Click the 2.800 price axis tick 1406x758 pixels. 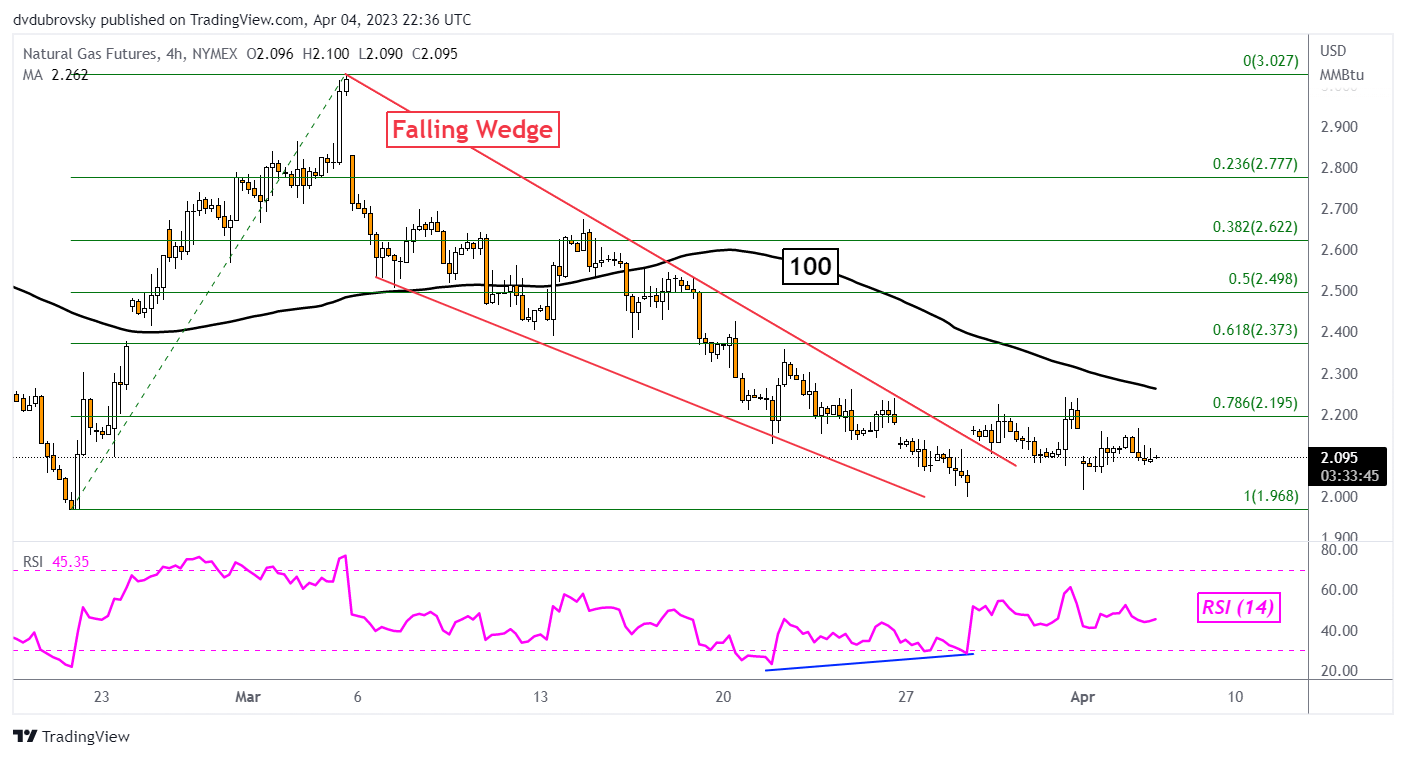1337,168
